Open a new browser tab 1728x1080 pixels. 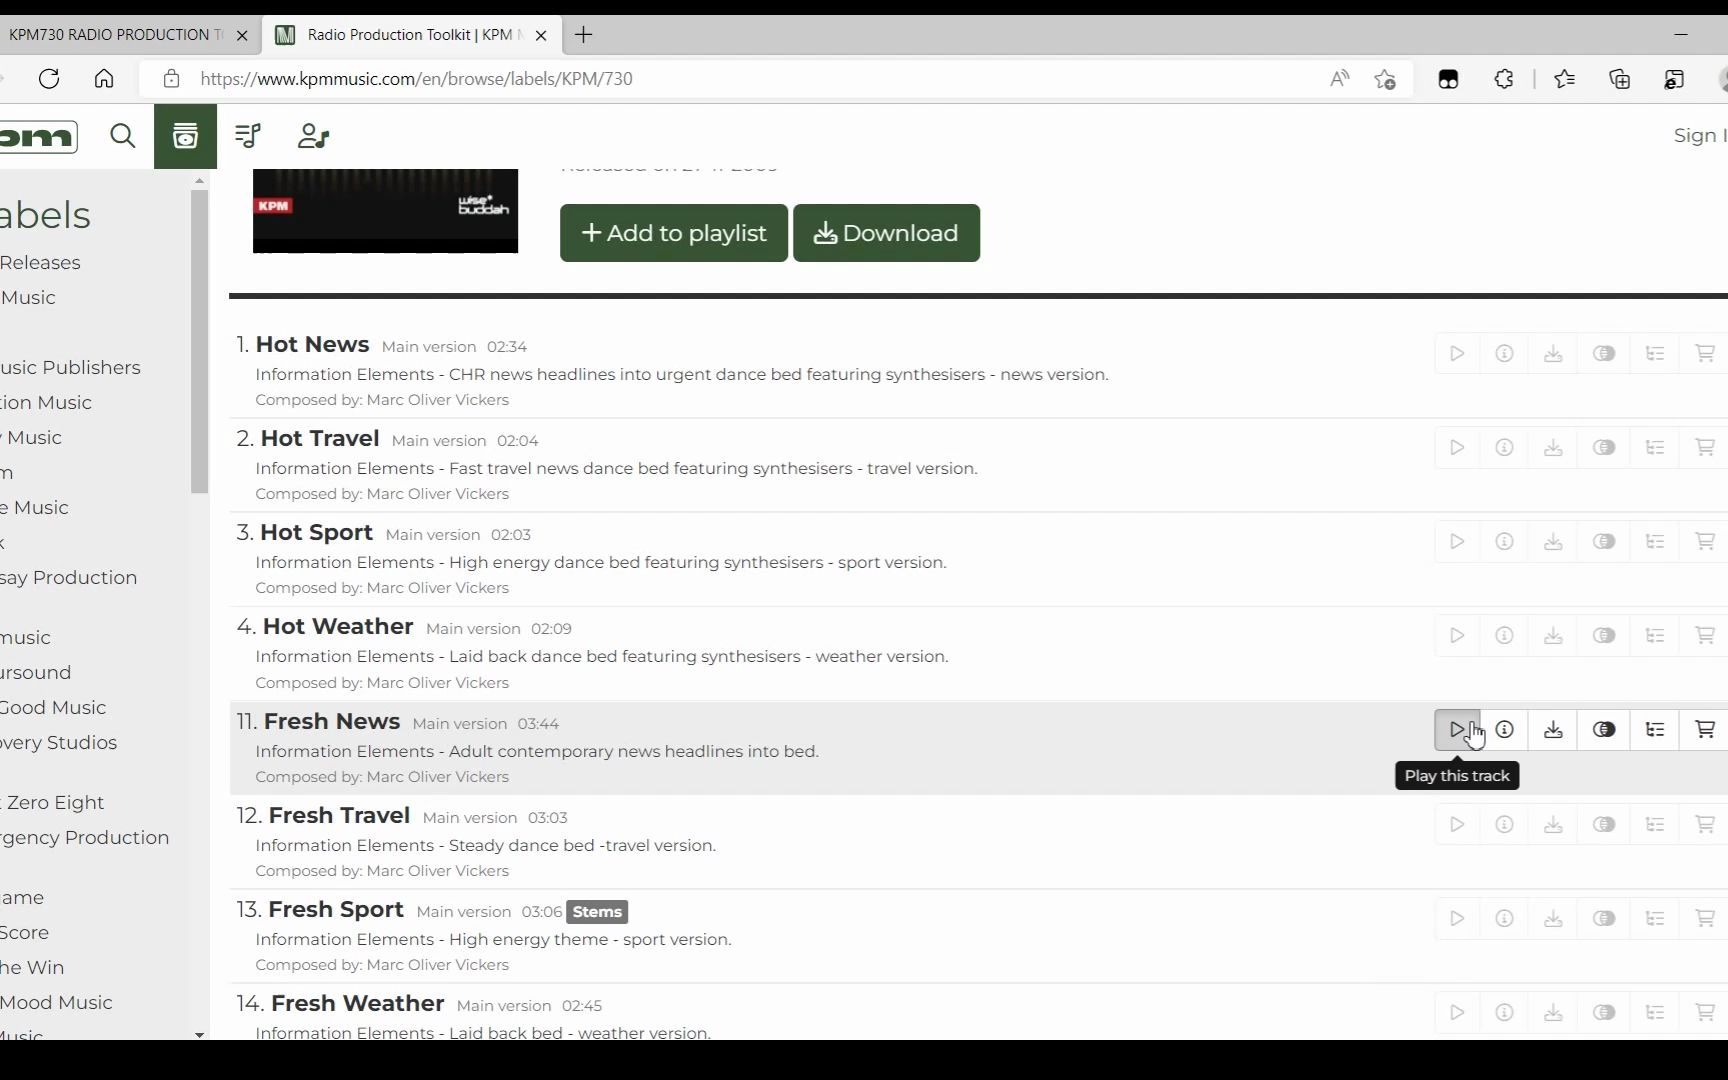pos(584,35)
